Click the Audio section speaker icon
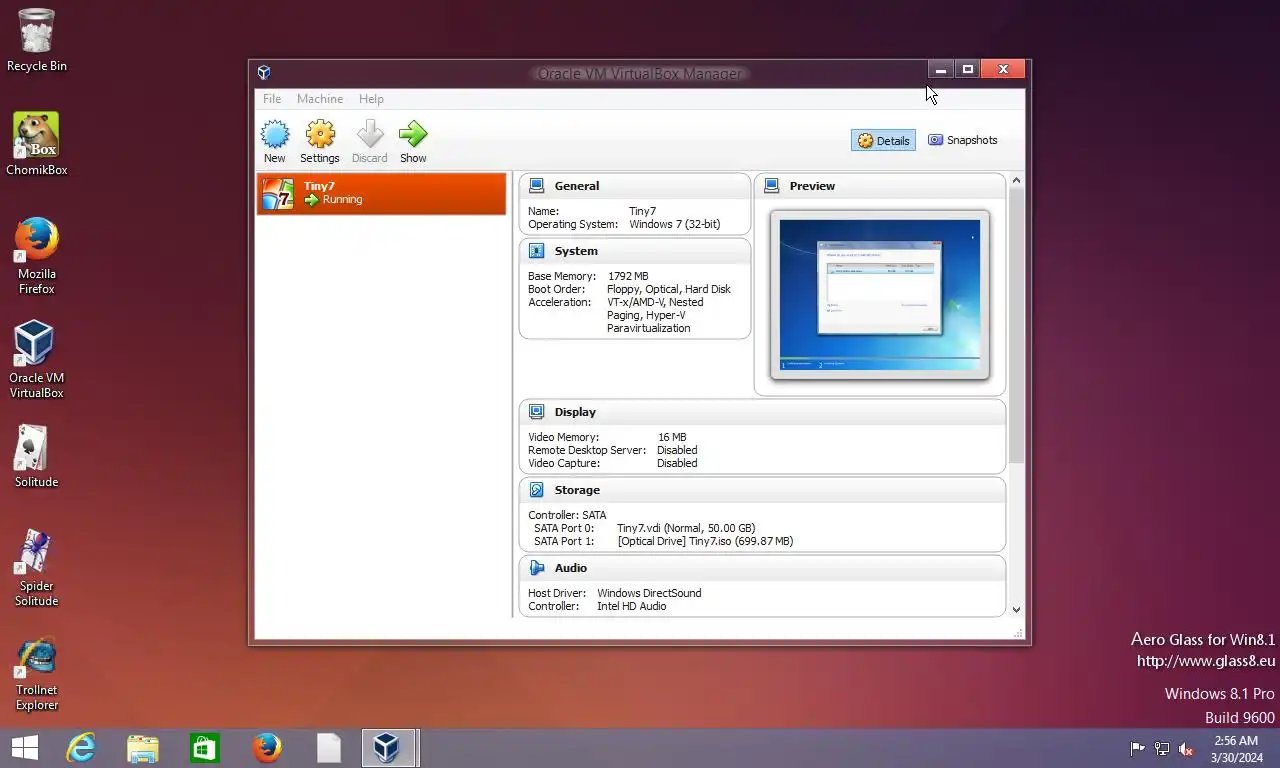The width and height of the screenshot is (1280, 768). pos(537,568)
